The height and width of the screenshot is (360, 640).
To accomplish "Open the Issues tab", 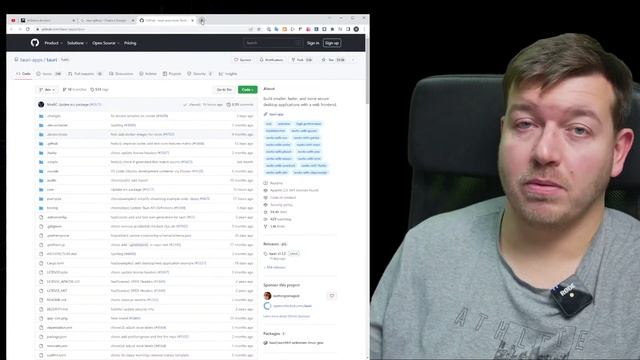I will click(49, 74).
